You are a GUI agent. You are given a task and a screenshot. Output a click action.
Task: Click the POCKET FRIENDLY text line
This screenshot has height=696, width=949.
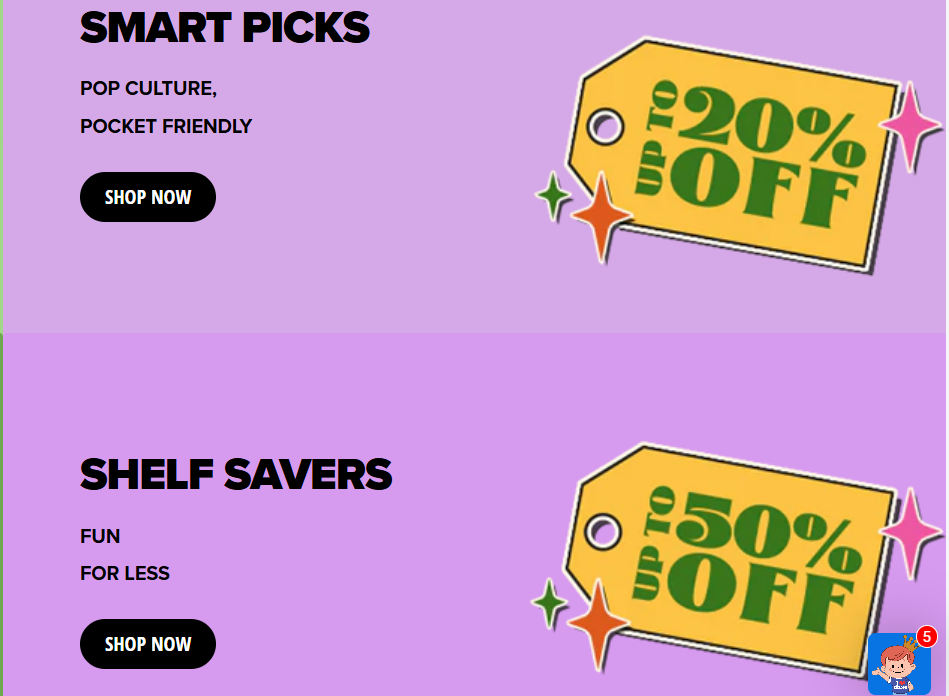[166, 126]
